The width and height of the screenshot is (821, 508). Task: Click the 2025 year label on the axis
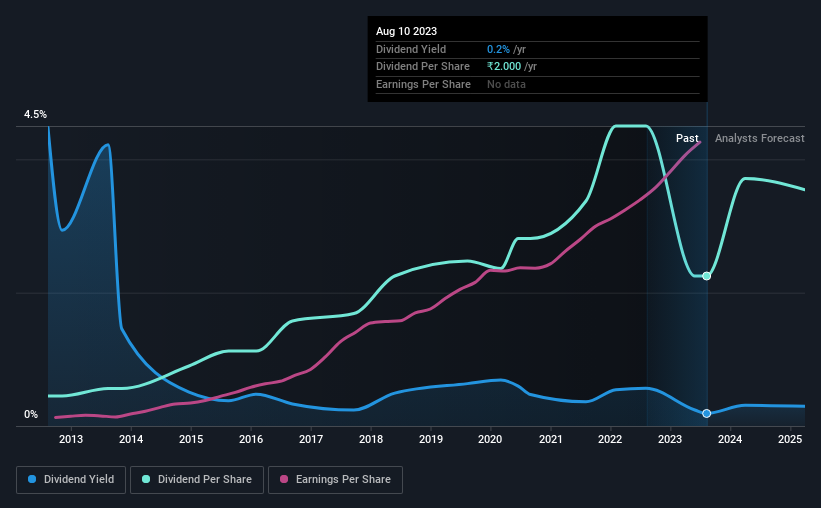(x=790, y=439)
